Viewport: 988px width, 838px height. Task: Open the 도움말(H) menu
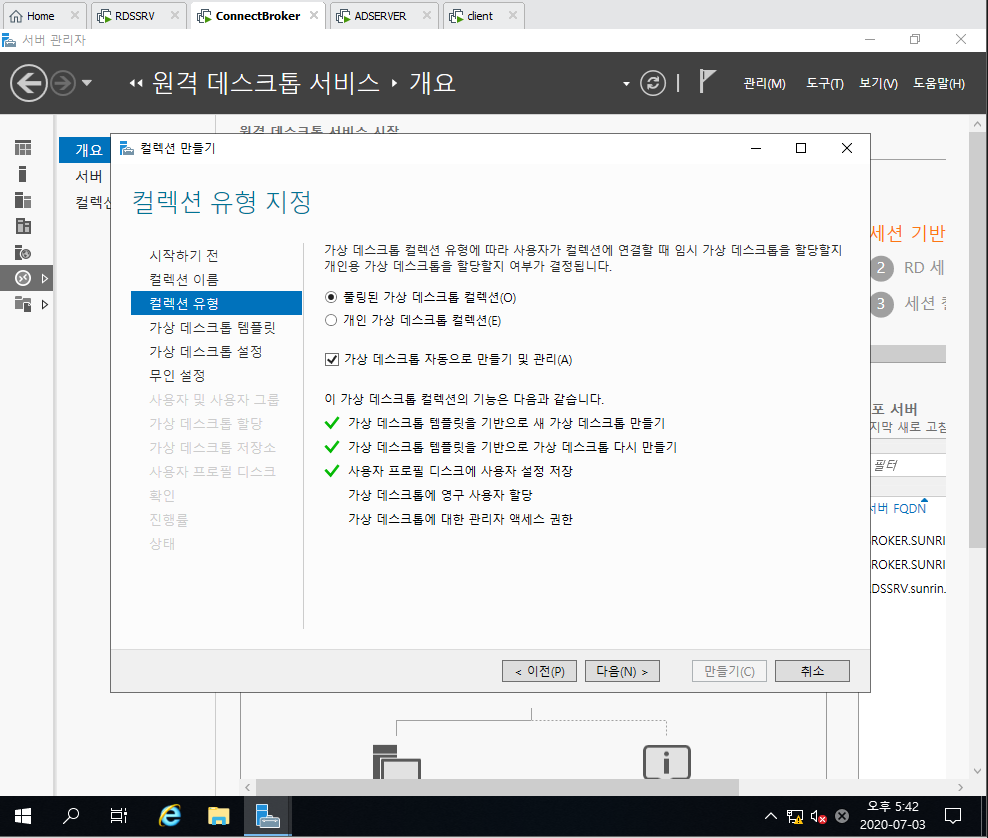[939, 83]
